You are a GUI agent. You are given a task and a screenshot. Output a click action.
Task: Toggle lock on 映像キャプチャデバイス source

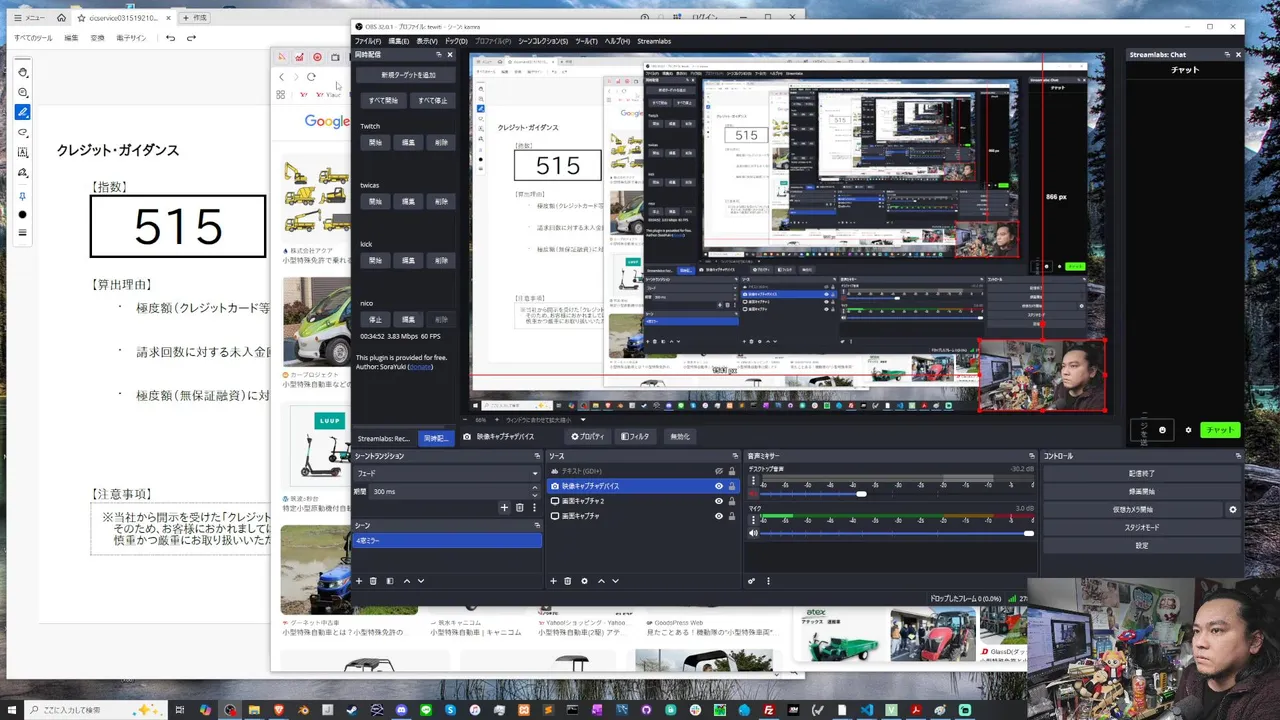732,486
